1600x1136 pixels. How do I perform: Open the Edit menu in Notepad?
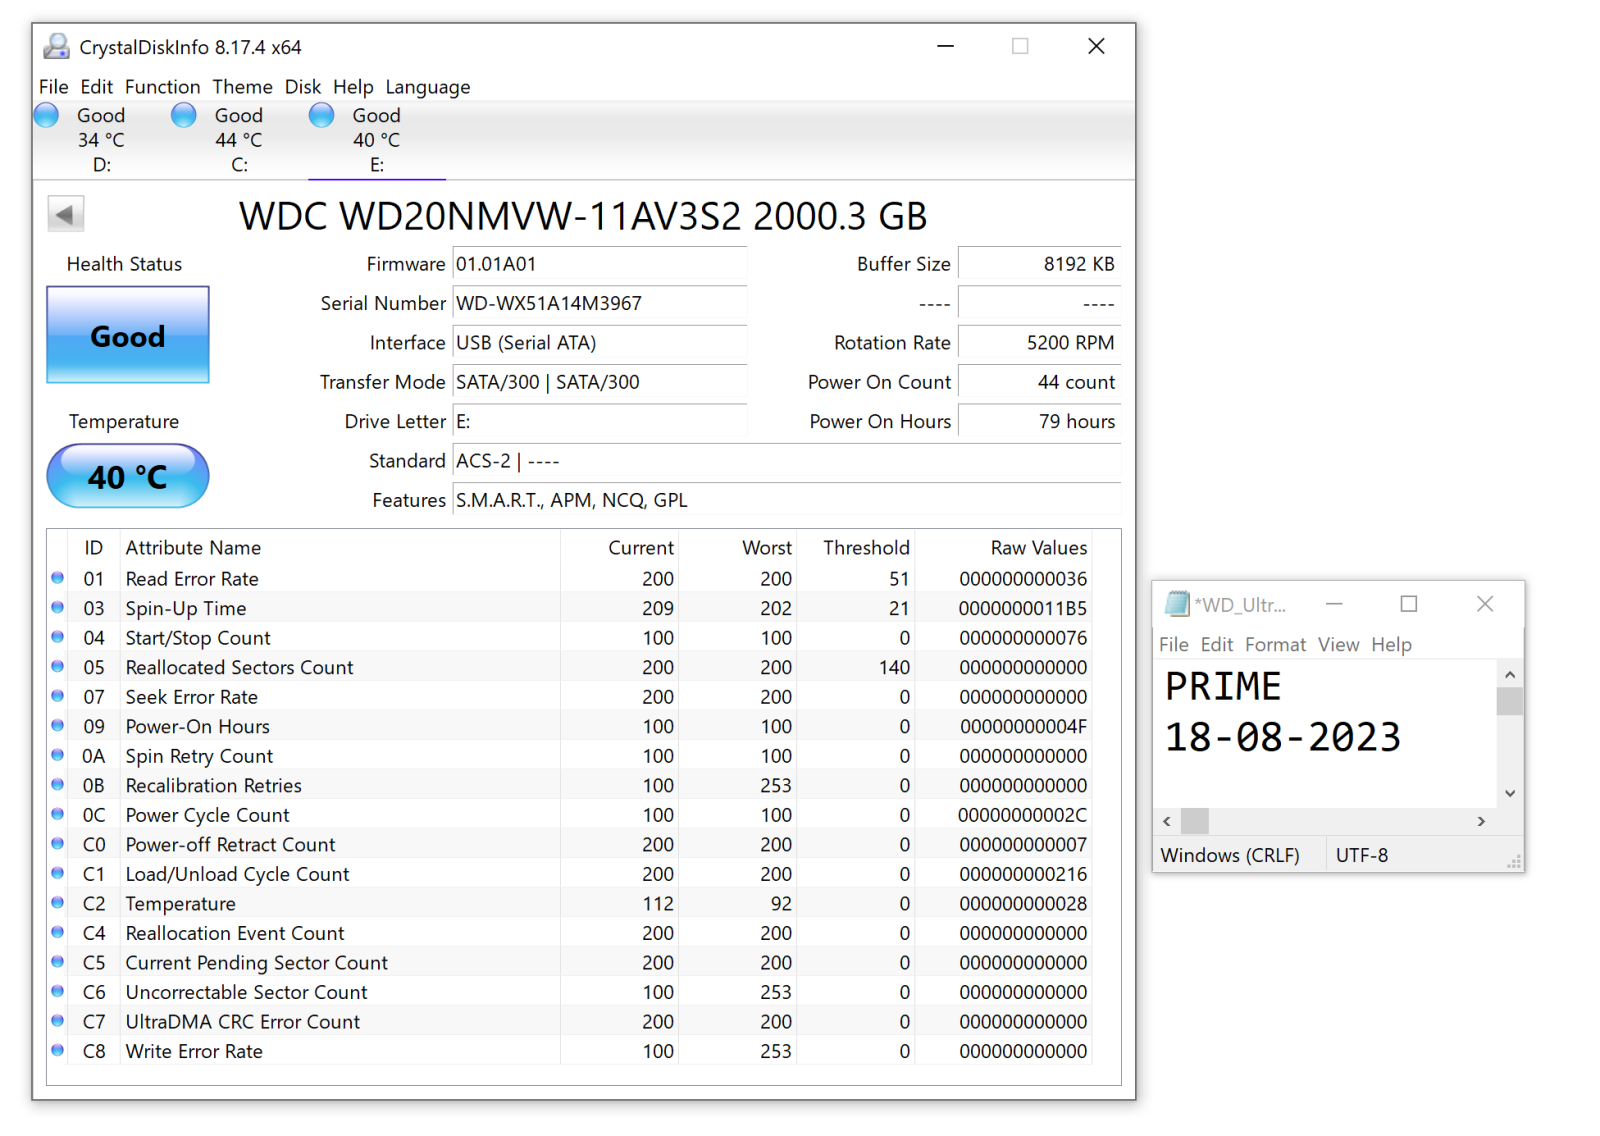click(x=1217, y=645)
